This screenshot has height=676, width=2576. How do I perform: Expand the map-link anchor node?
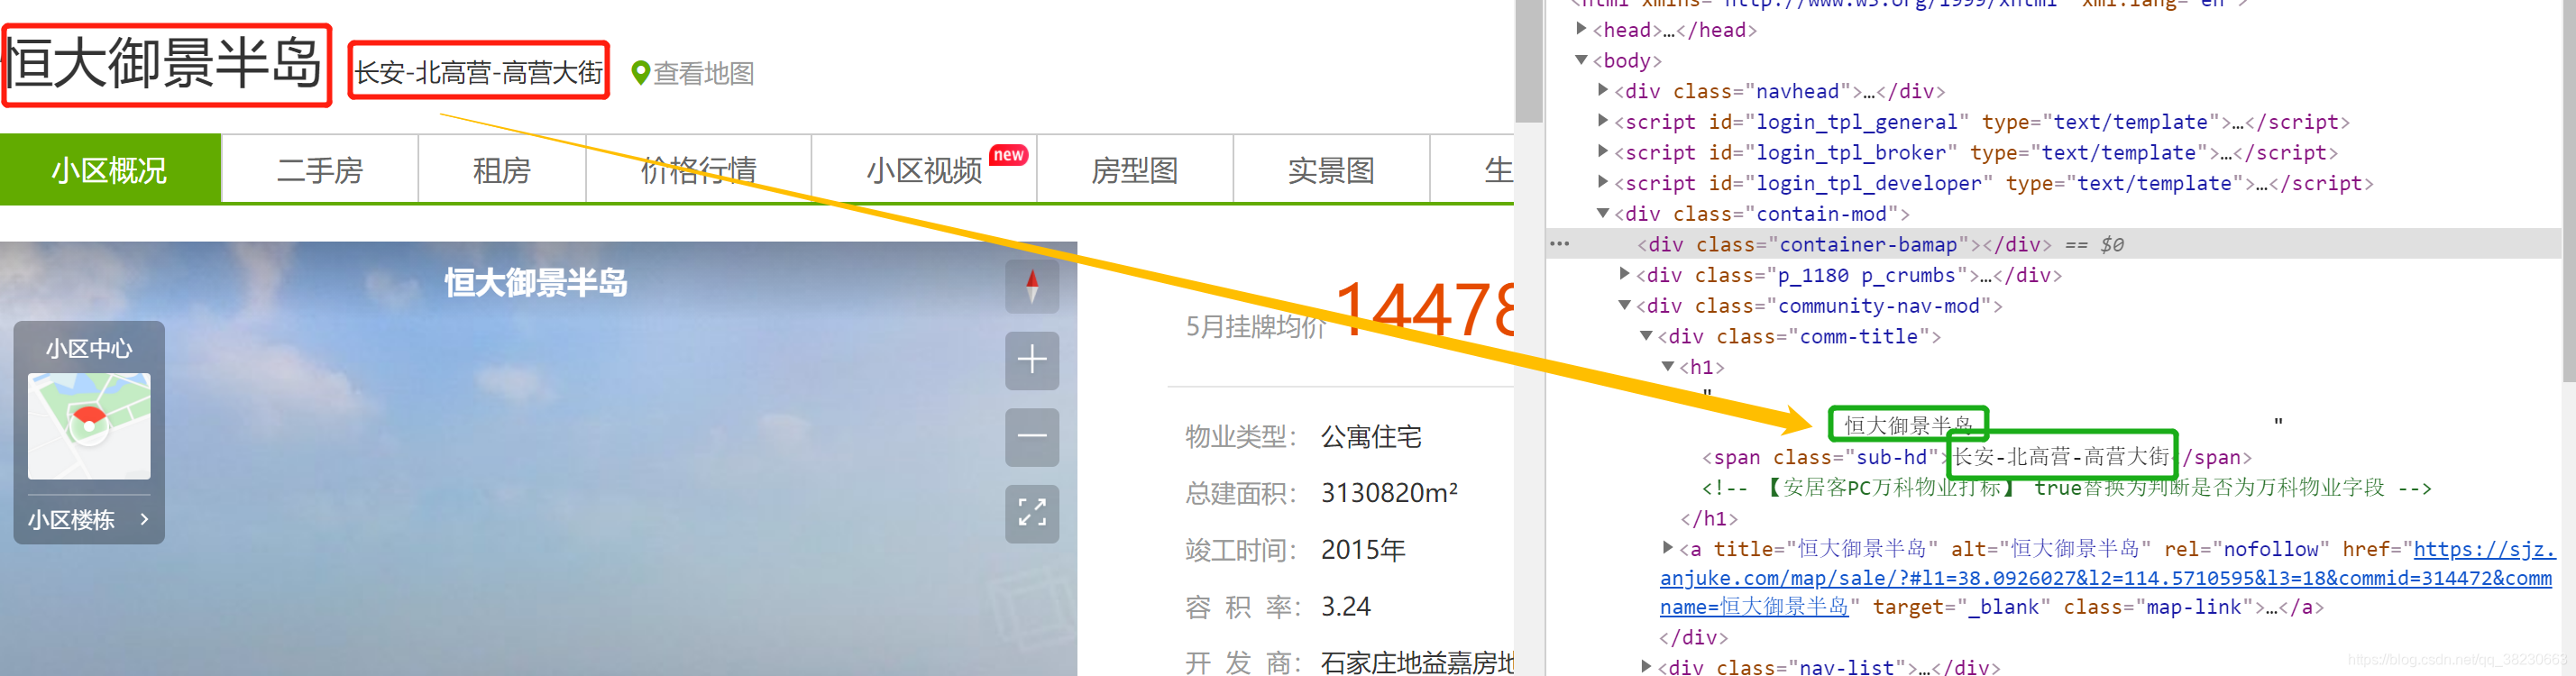pos(1668,547)
